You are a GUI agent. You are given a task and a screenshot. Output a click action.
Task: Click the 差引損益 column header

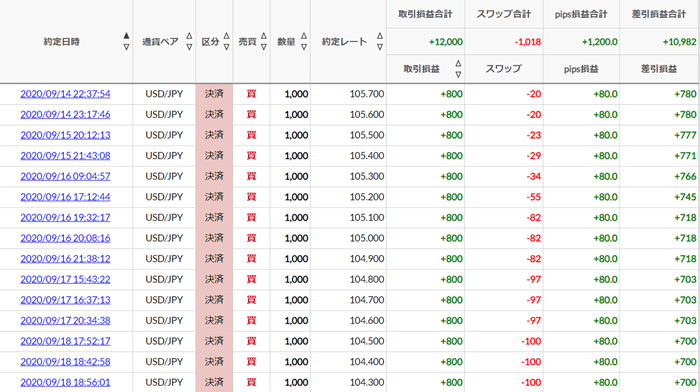coord(659,69)
